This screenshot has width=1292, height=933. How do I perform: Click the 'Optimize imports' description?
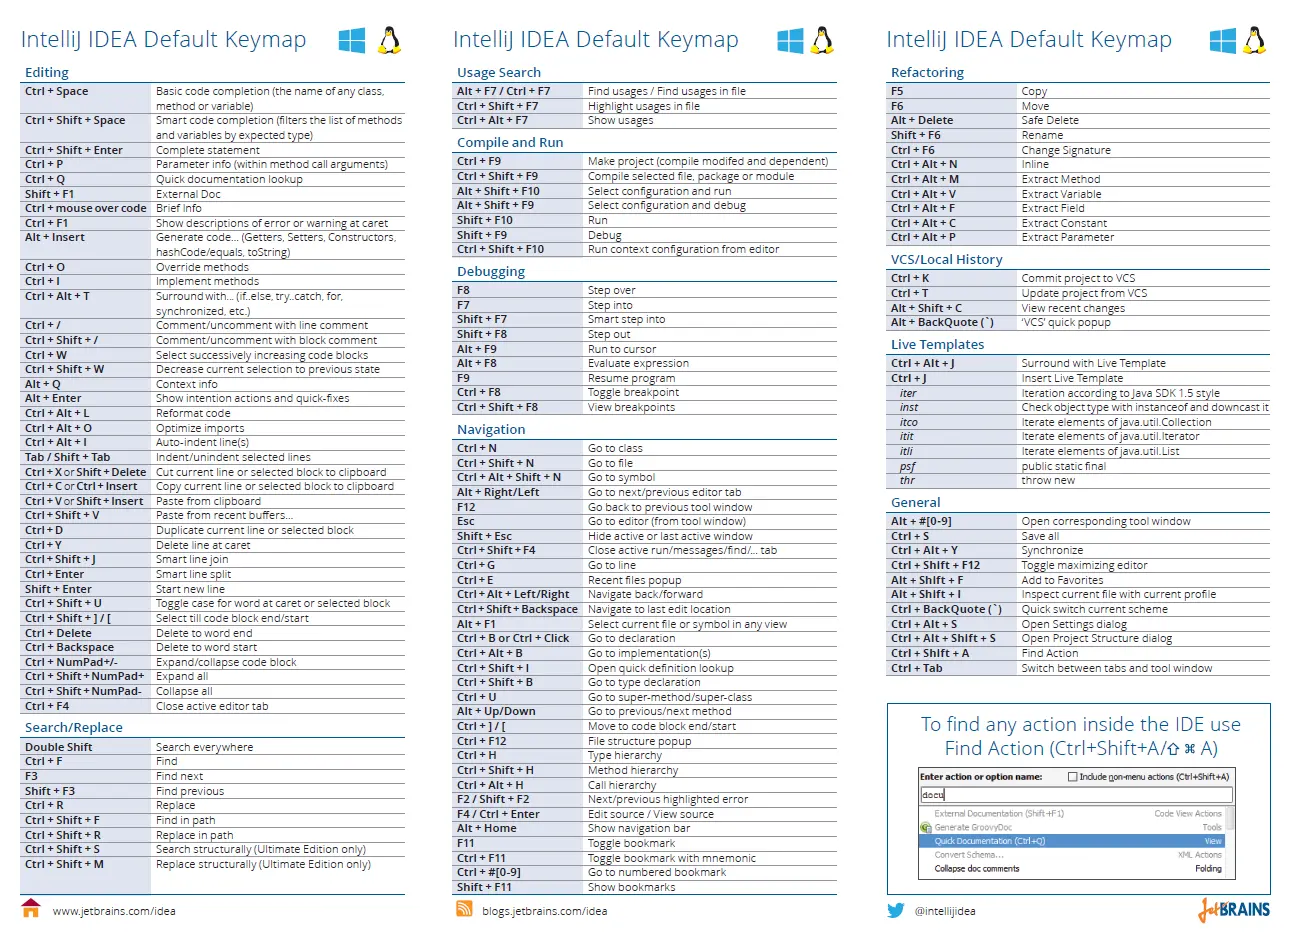[200, 429]
